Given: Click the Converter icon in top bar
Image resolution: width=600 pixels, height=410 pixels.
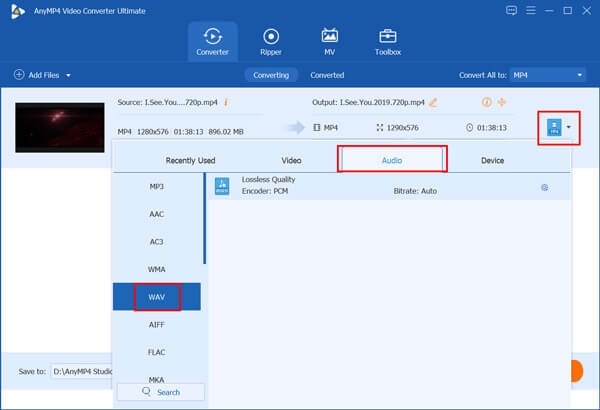Looking at the screenshot, I should pyautogui.click(x=213, y=36).
